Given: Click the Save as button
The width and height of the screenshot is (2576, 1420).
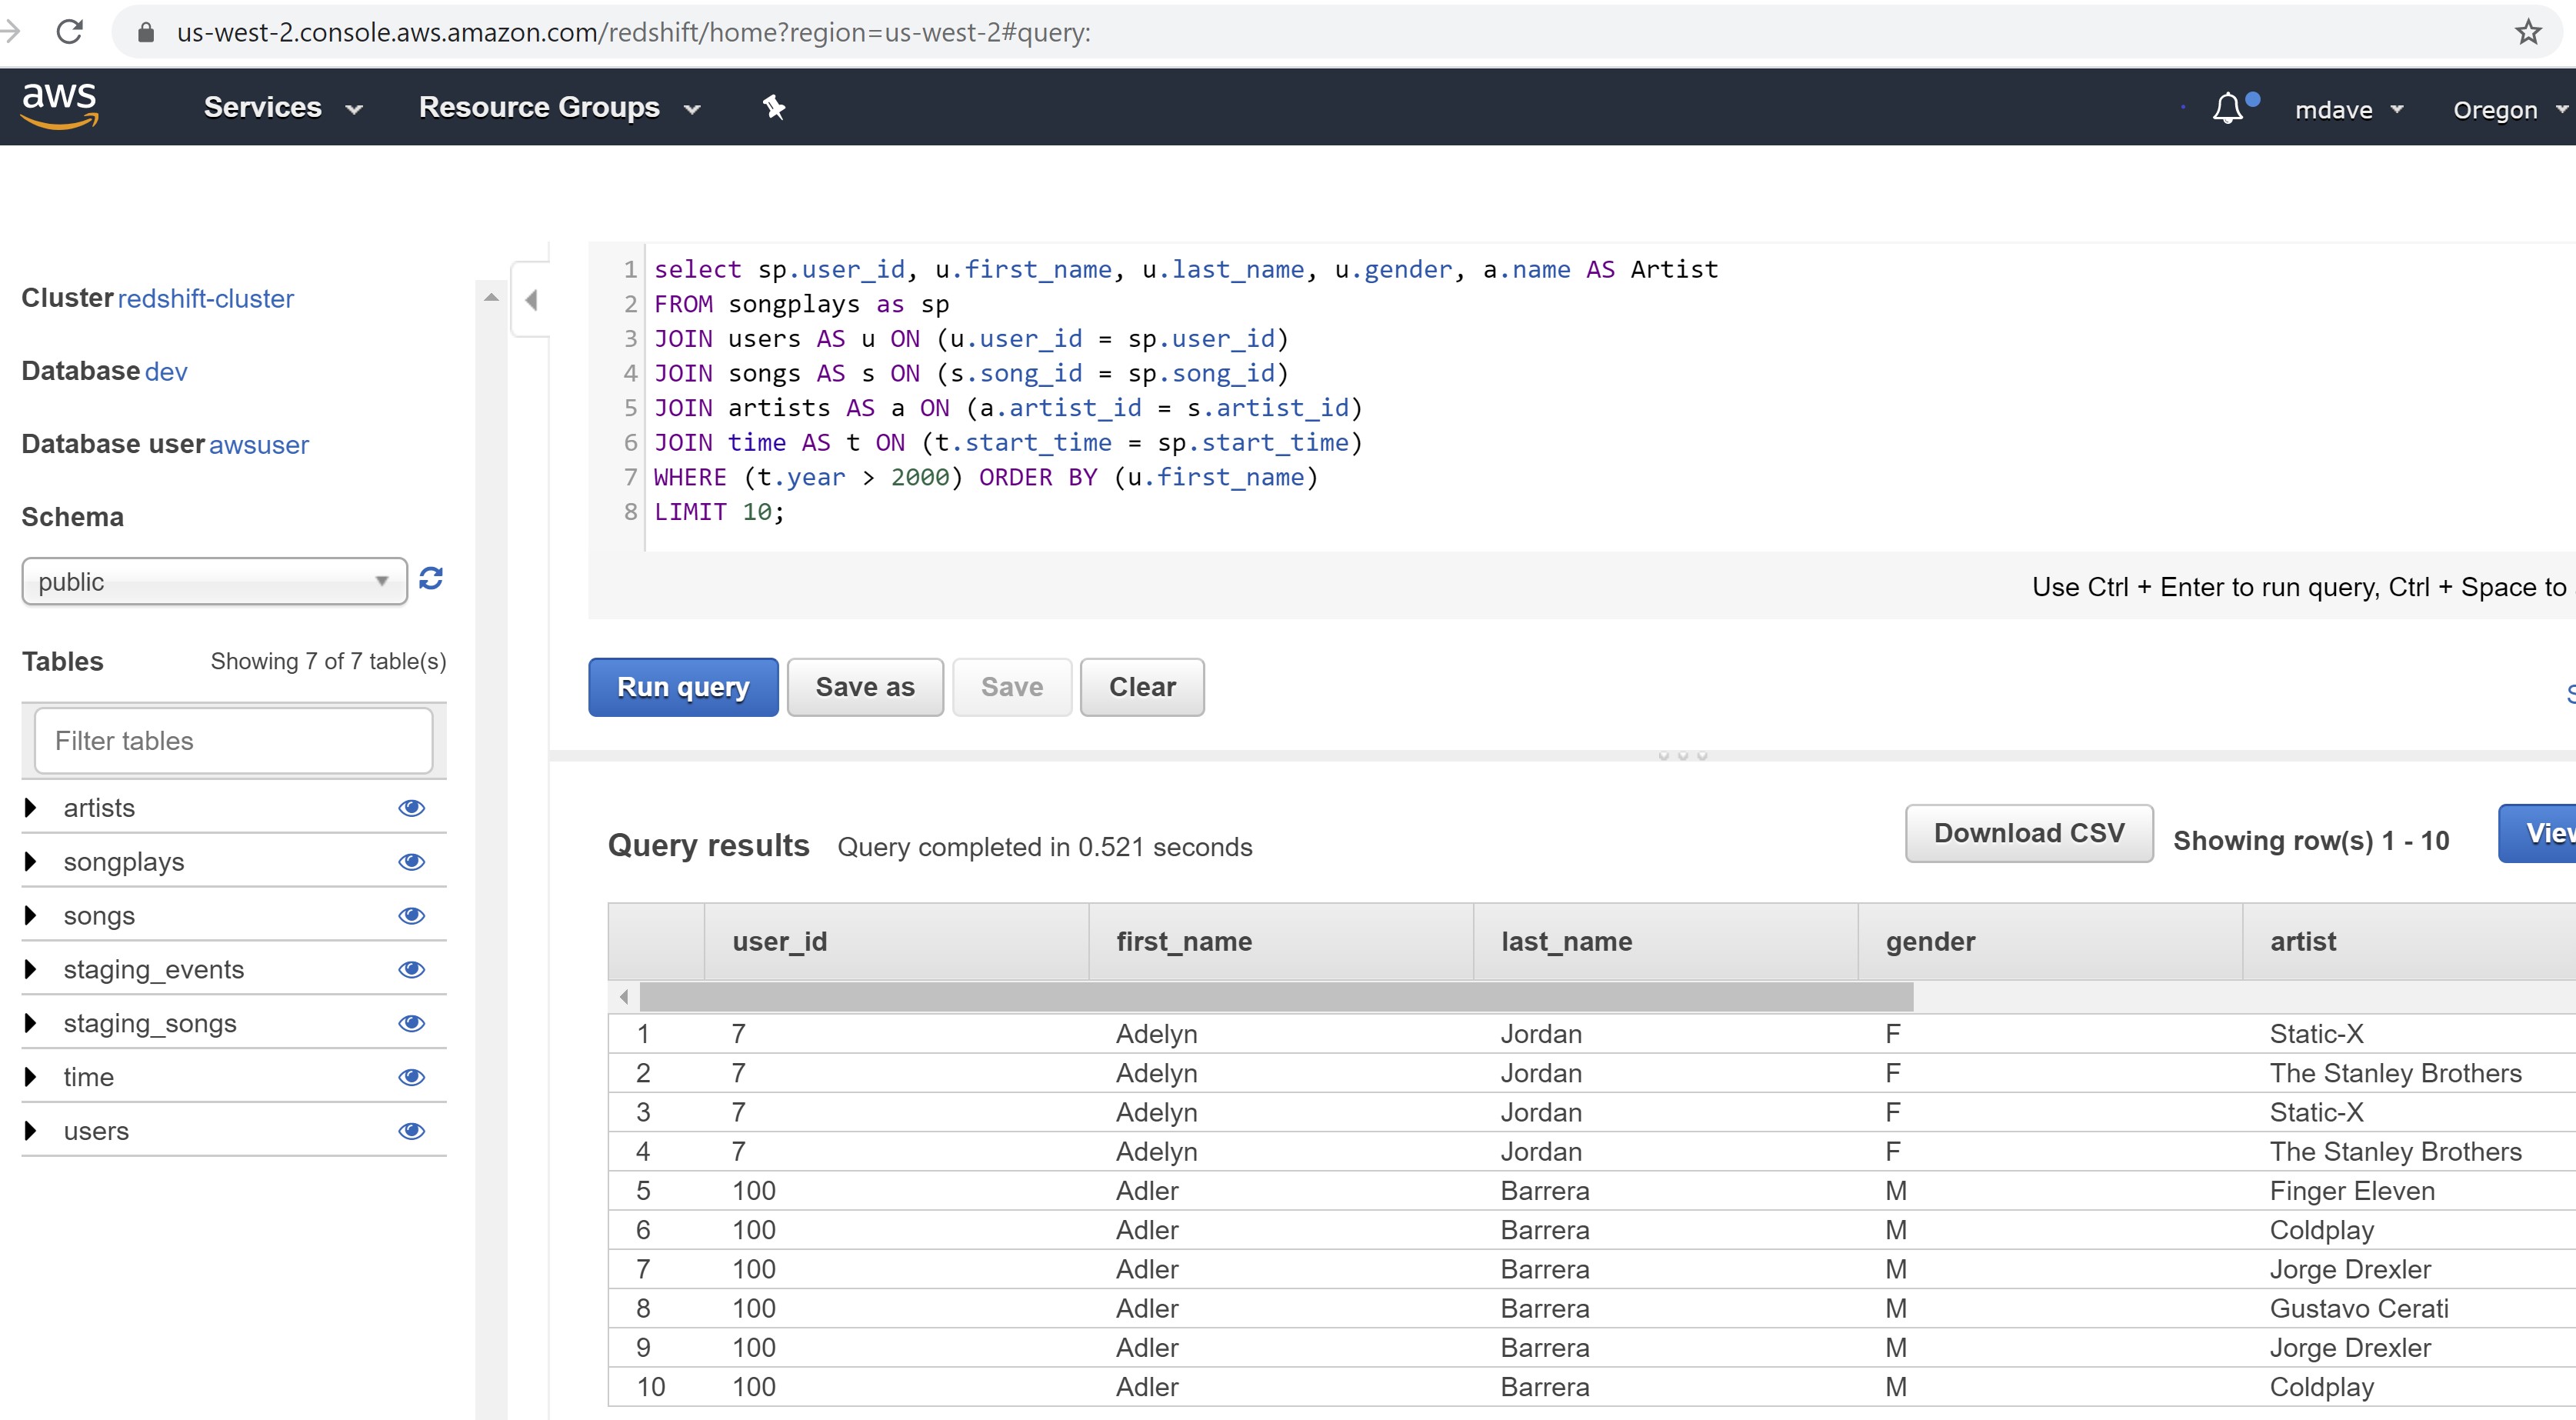Looking at the screenshot, I should (x=865, y=687).
